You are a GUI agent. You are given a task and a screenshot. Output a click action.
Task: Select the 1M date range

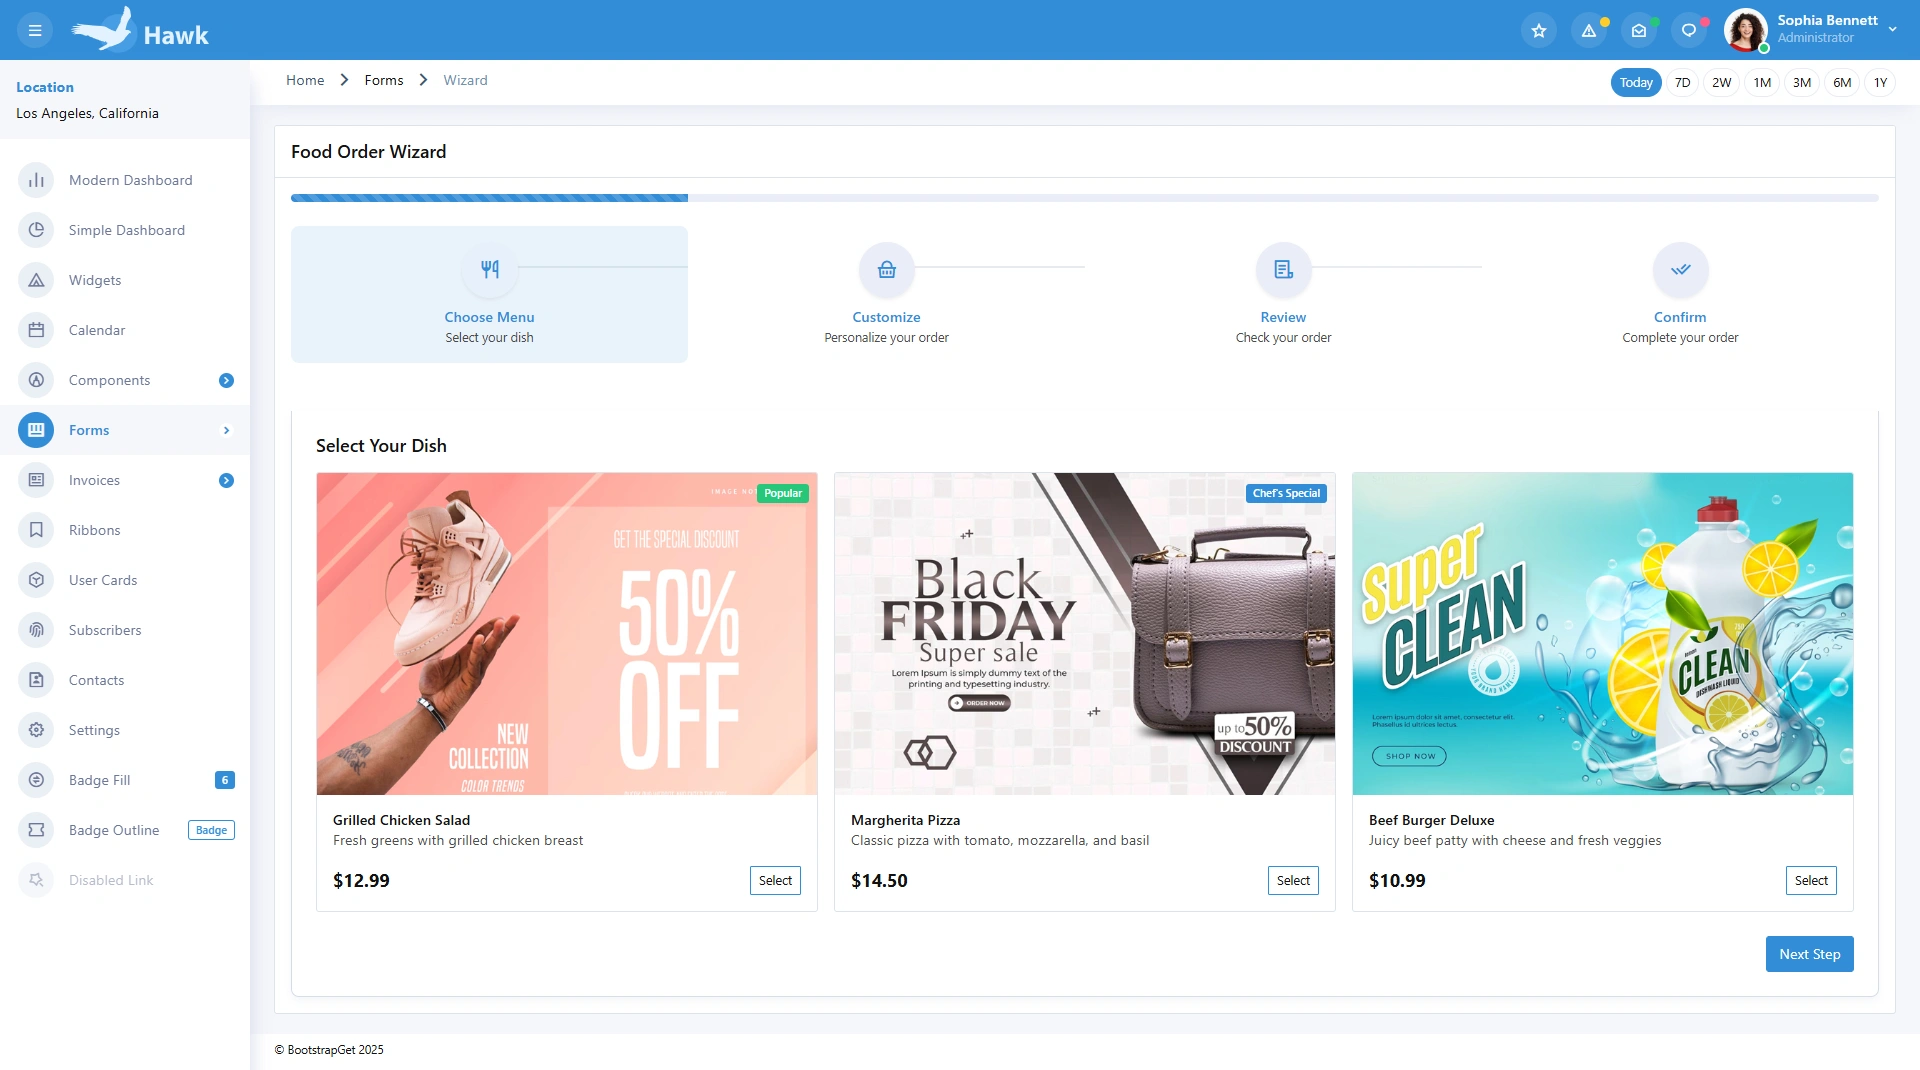(x=1762, y=83)
